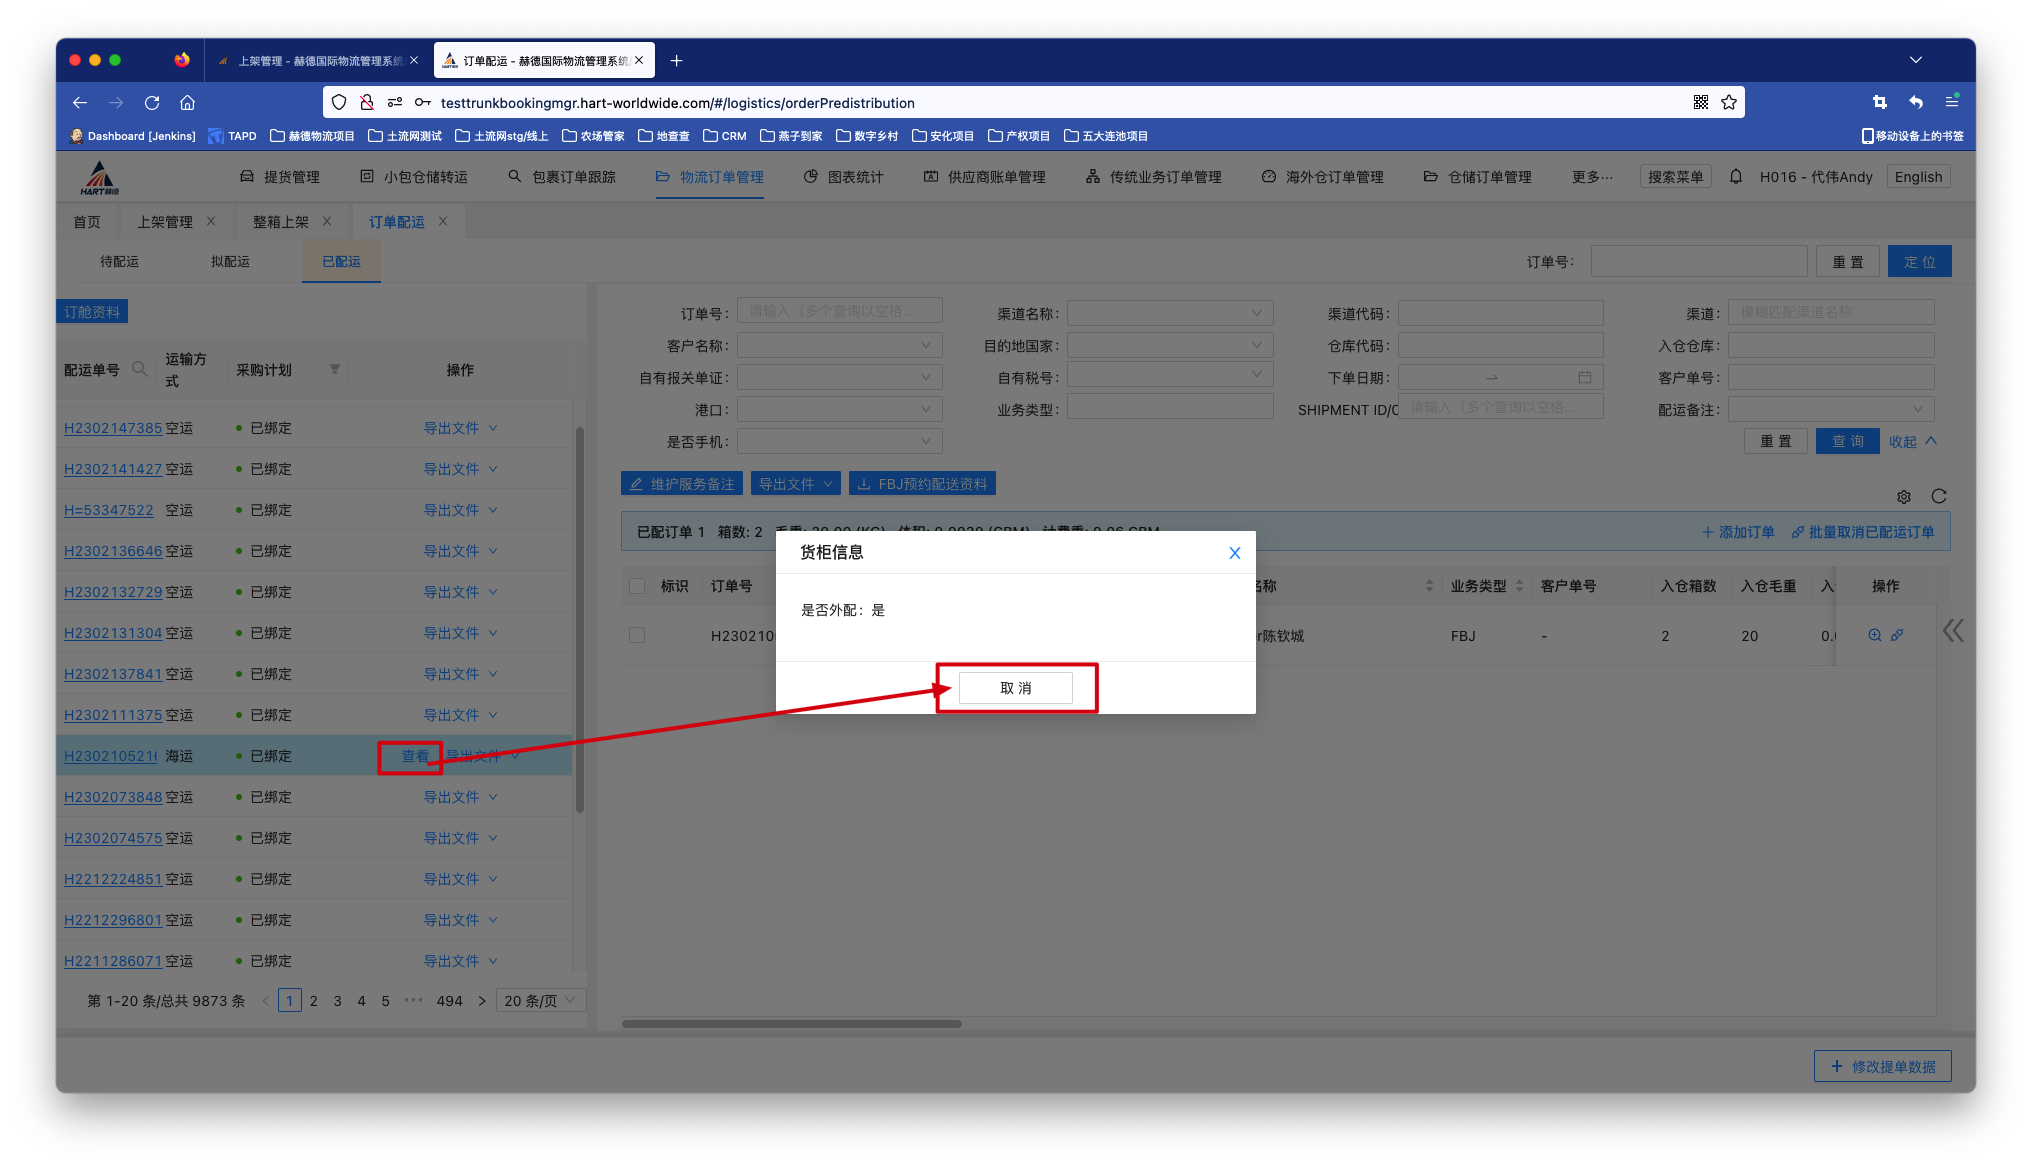Toggle the select-all checkbox in table header

tap(637, 586)
